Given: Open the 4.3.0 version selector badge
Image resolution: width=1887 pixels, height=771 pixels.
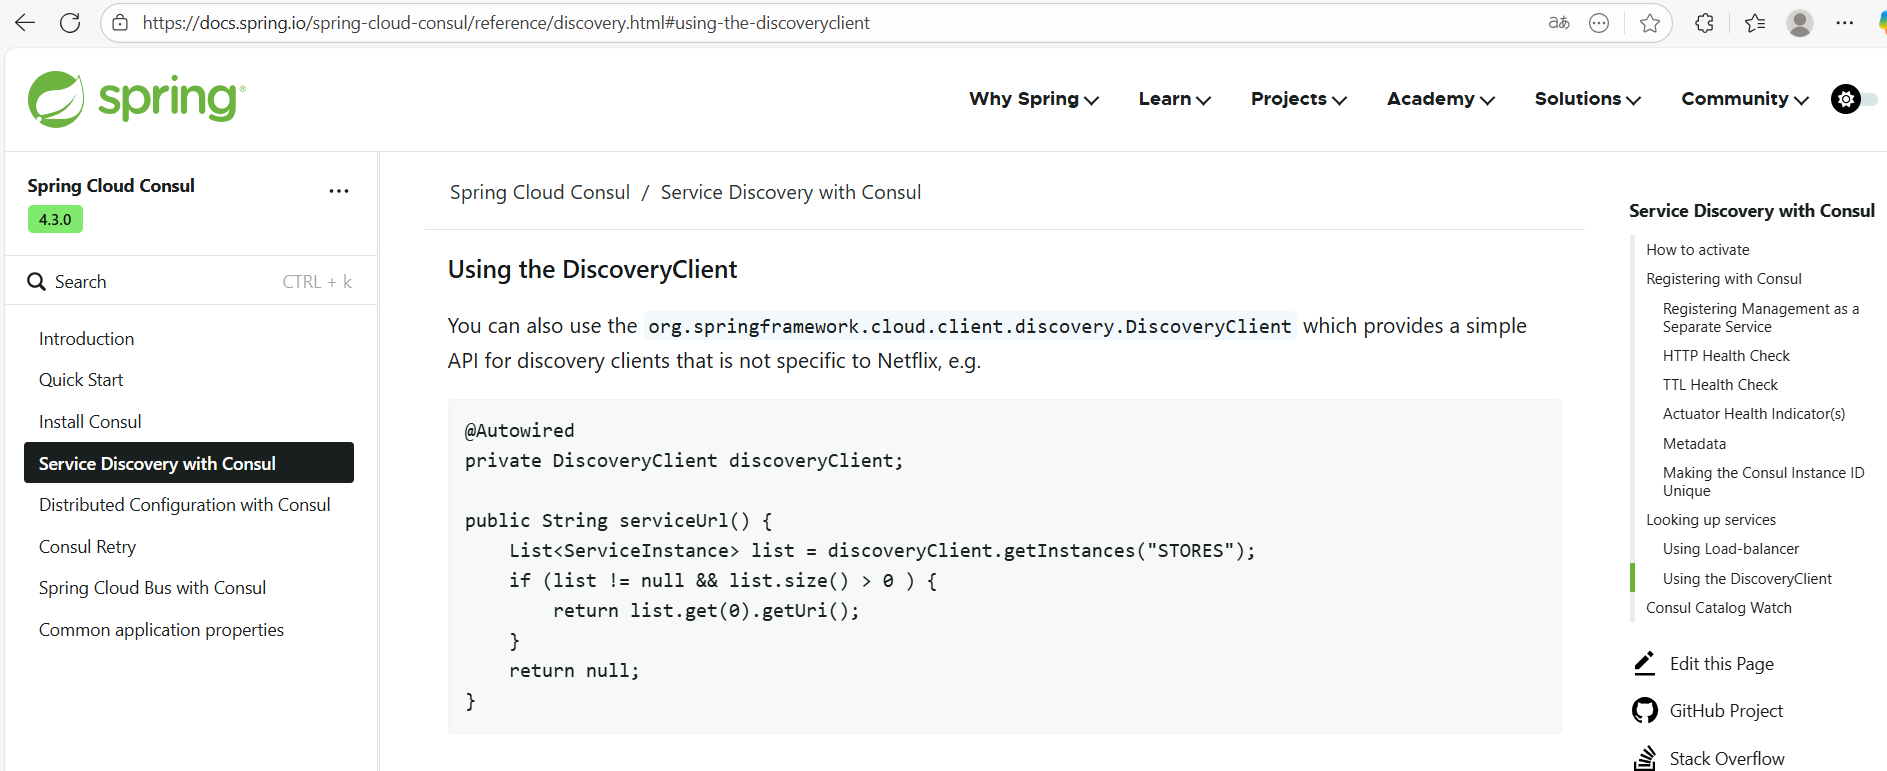Looking at the screenshot, I should [55, 219].
